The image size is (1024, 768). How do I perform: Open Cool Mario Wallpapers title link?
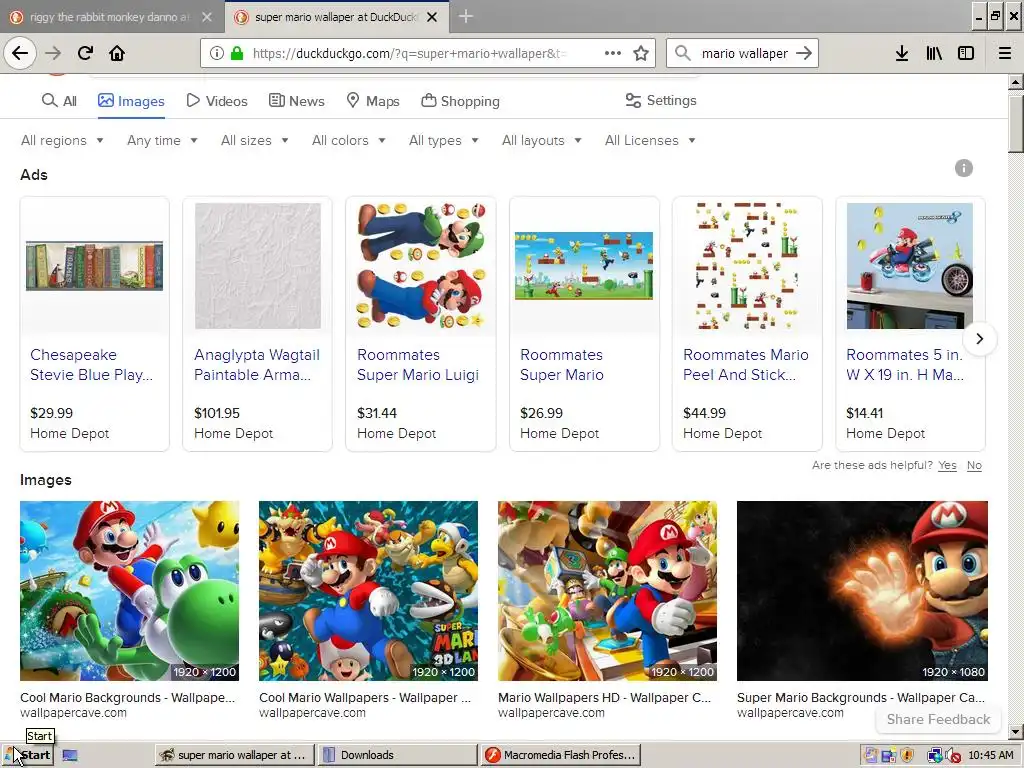pyautogui.click(x=365, y=697)
